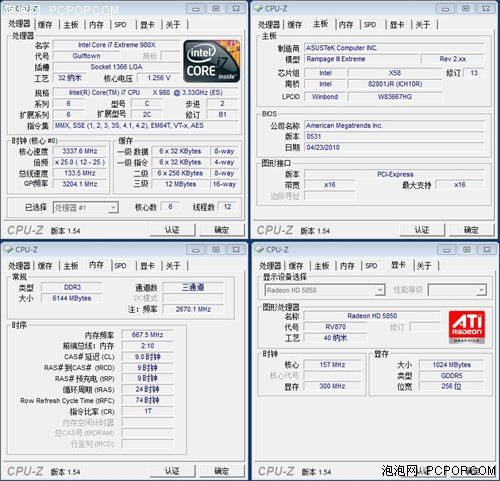
Task: Open 缓存 tab in mainboard window
Action: coord(295,25)
